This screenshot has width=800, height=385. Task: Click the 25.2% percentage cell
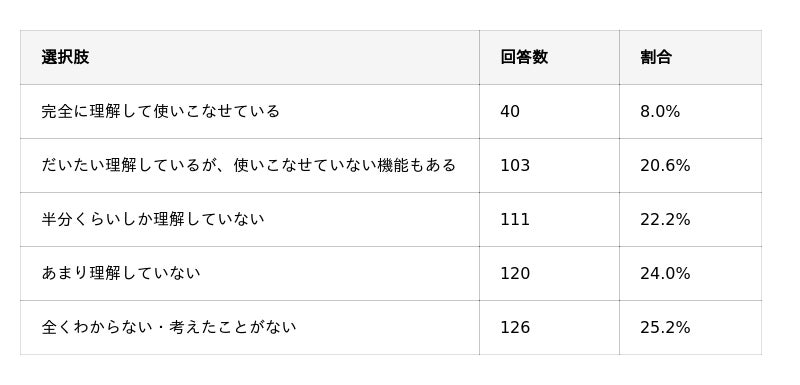click(x=665, y=327)
